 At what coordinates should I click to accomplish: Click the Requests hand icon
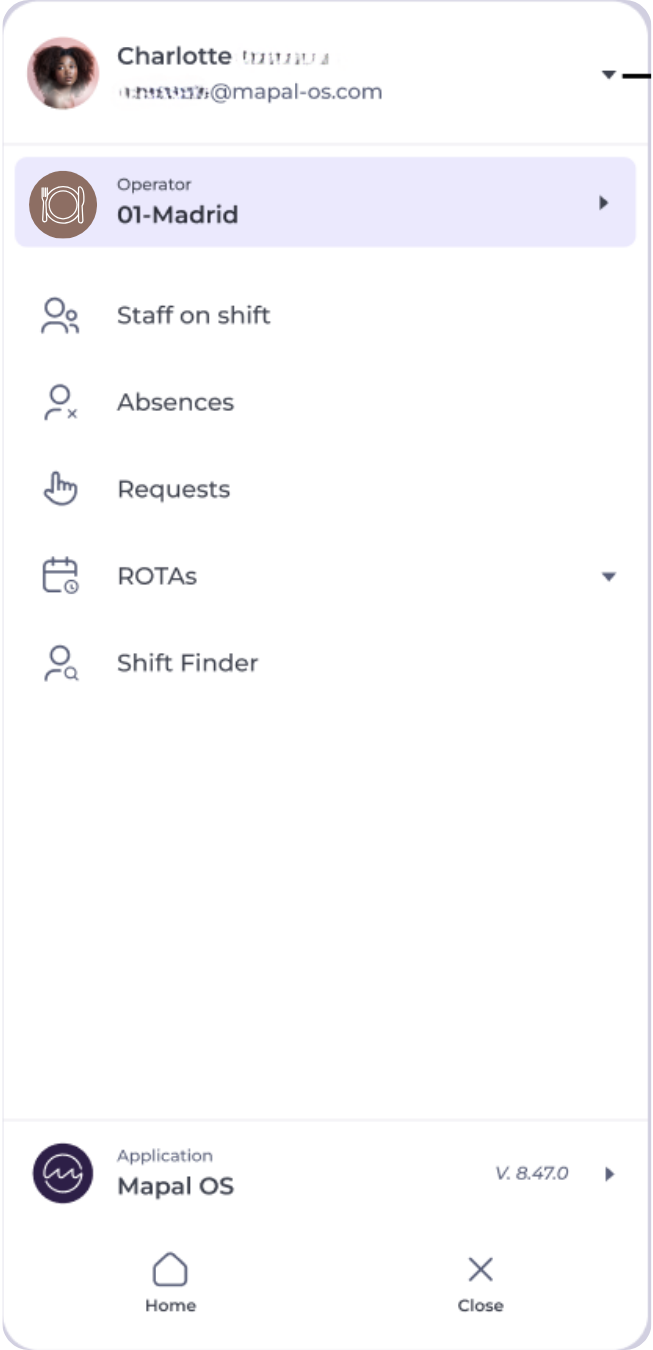(x=60, y=489)
